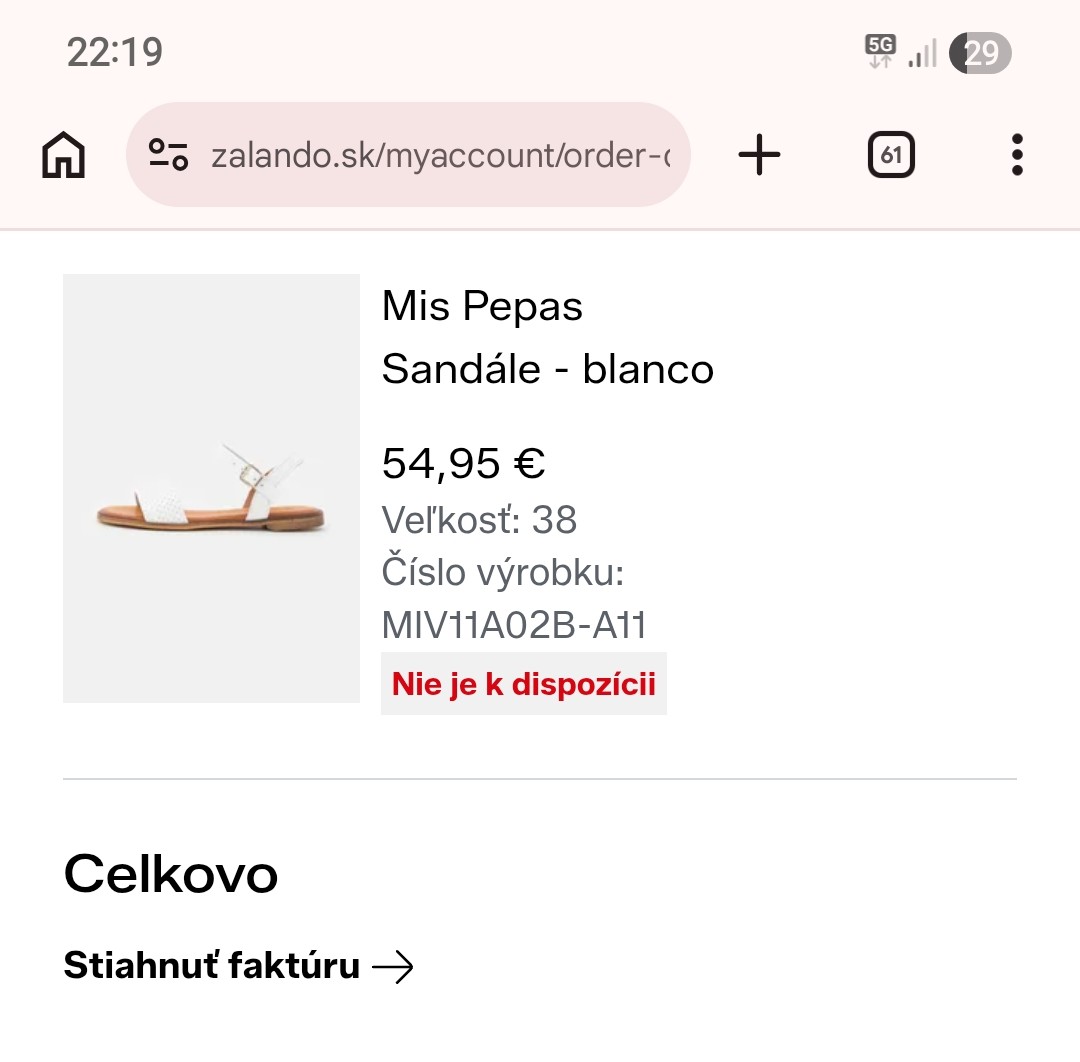Tap the Celkovo section heading
Viewport: 1080px width, 1062px height.
(171, 875)
